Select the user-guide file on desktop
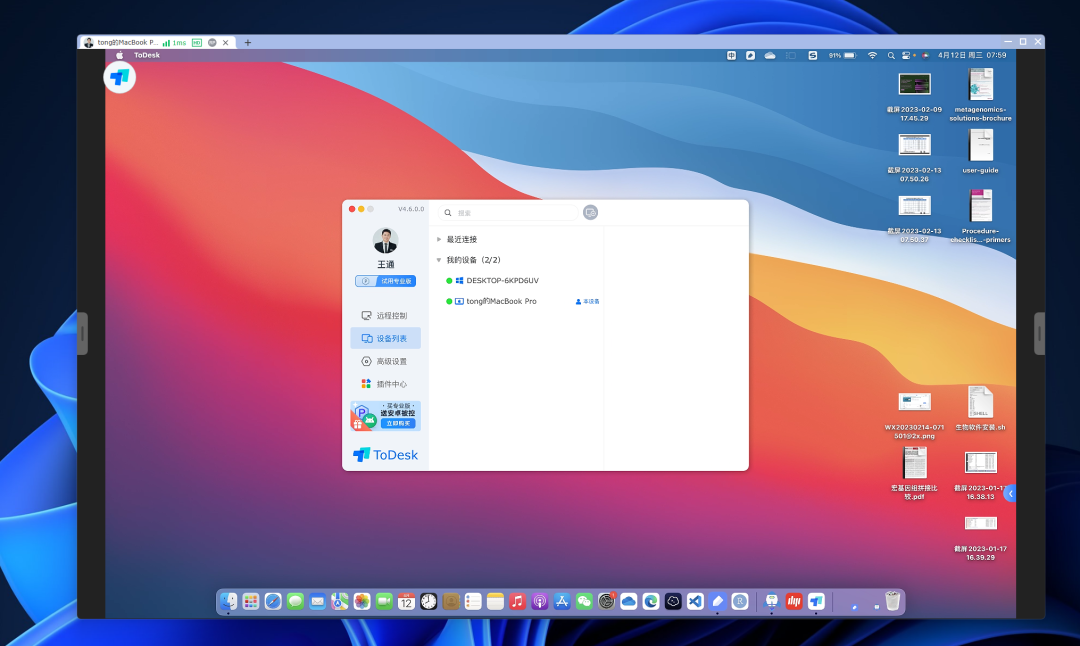The image size is (1080, 646). point(980,151)
